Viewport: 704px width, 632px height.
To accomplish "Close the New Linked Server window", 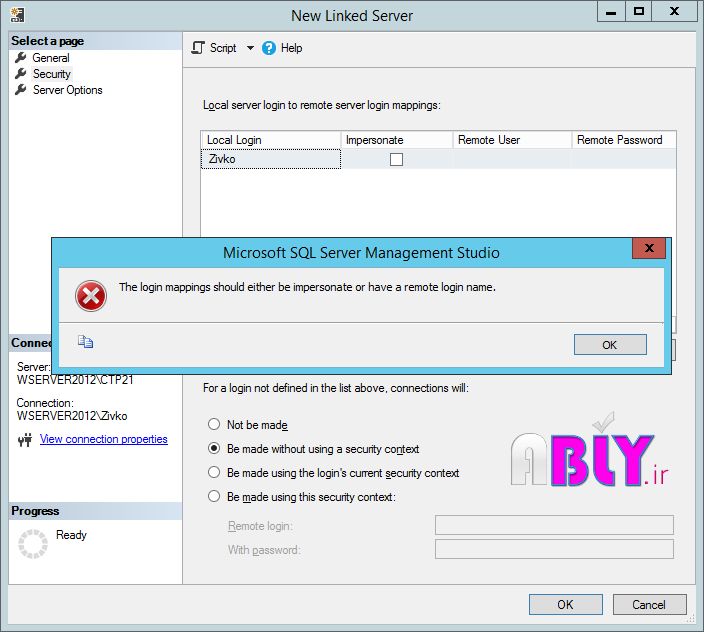I will (674, 11).
